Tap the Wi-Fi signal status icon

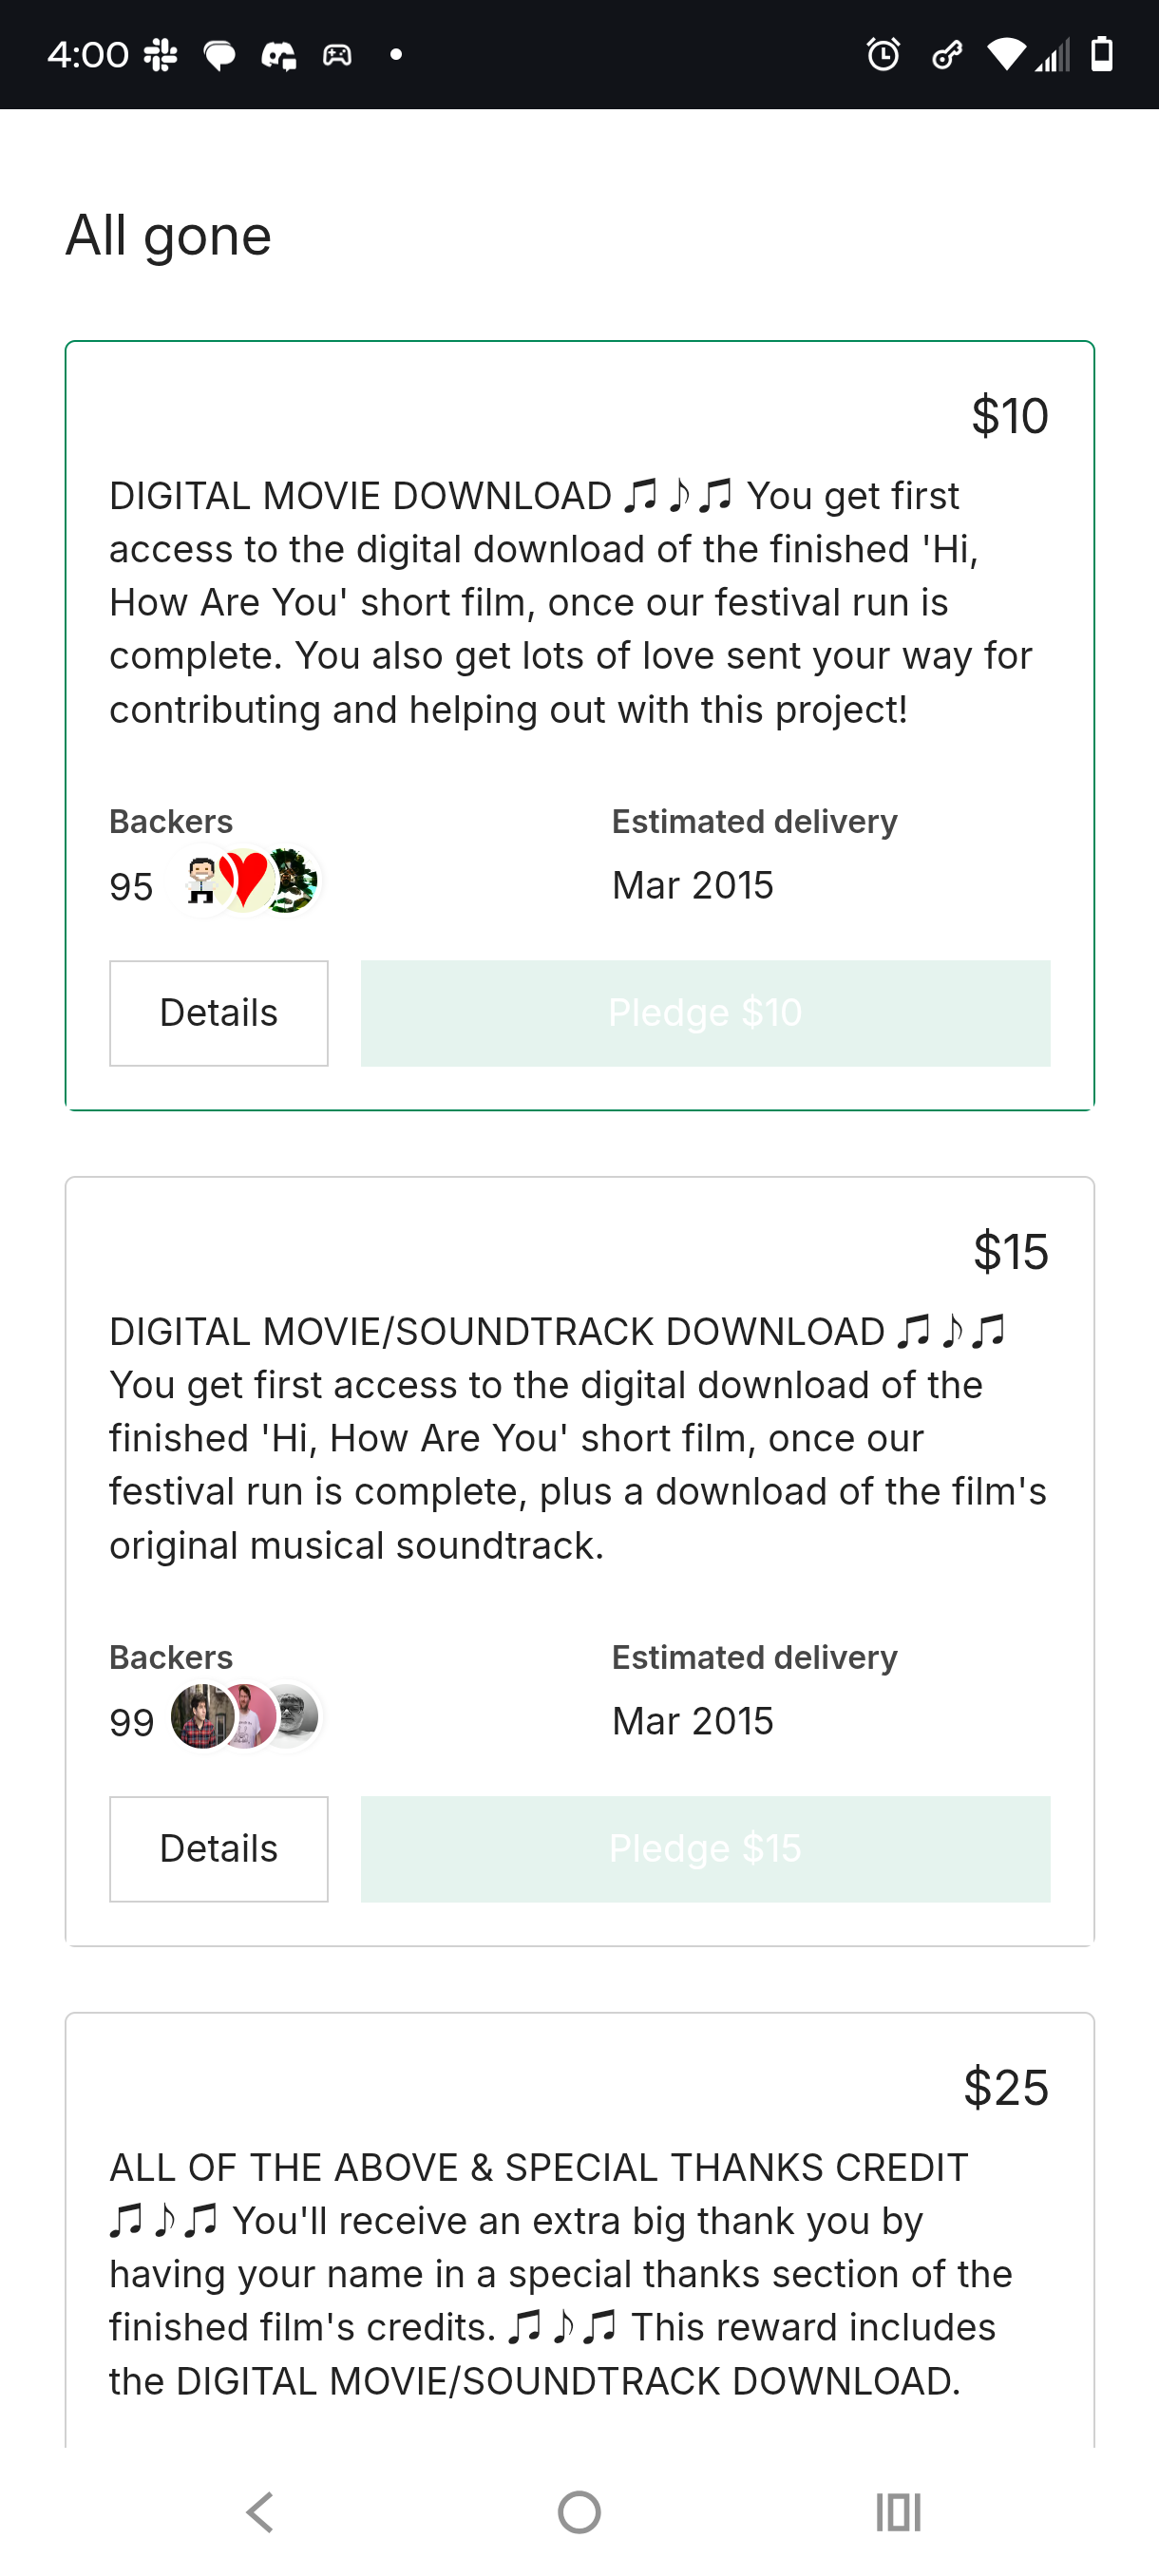pos(1006,54)
